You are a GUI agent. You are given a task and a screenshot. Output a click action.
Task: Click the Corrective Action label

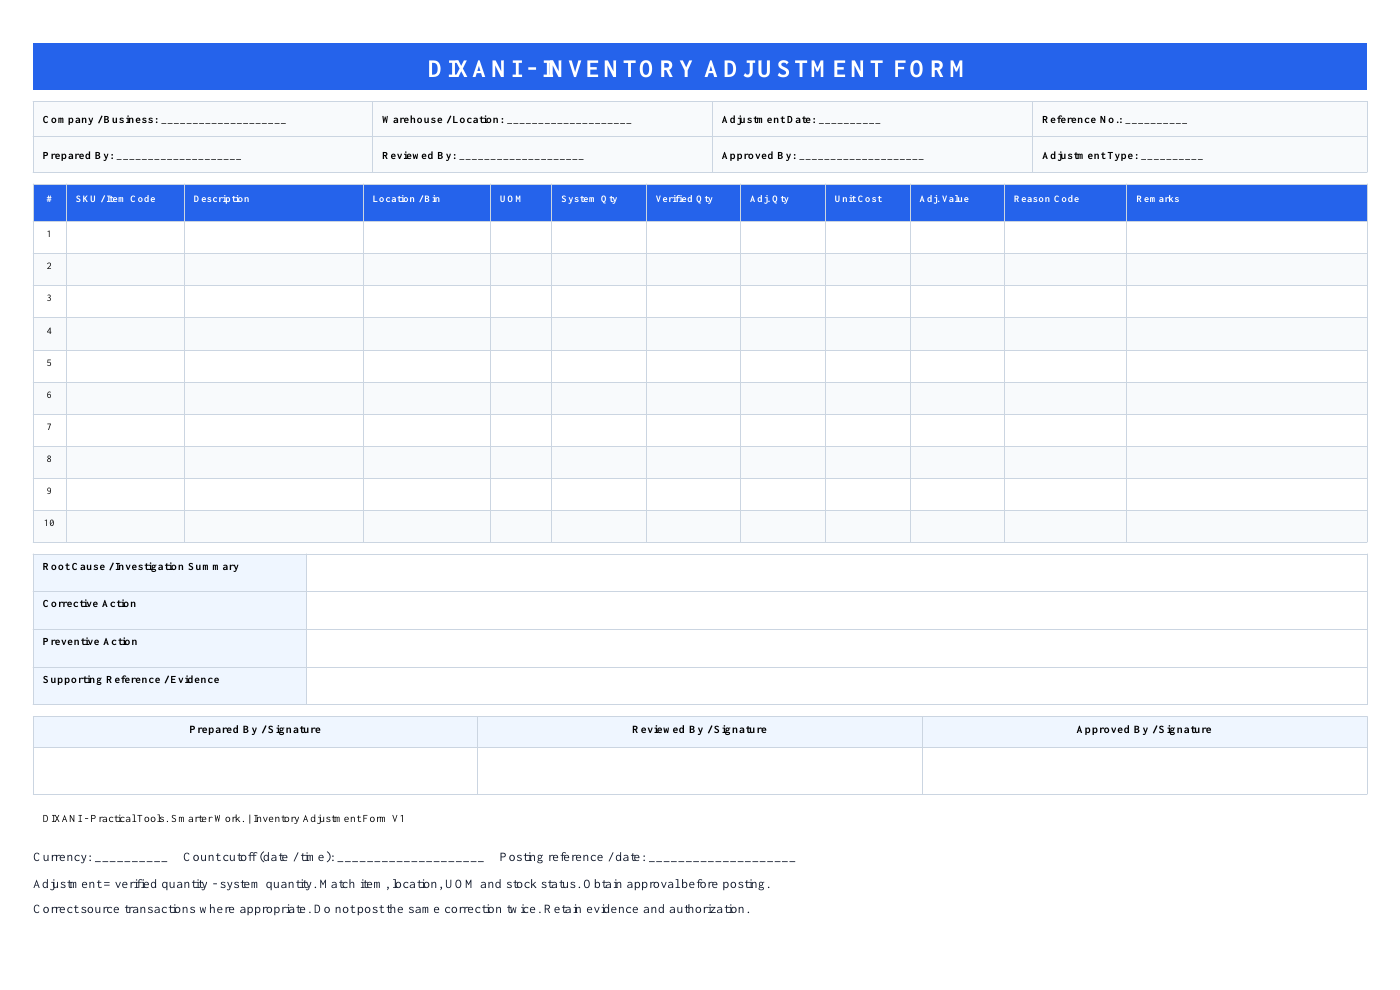(x=90, y=604)
